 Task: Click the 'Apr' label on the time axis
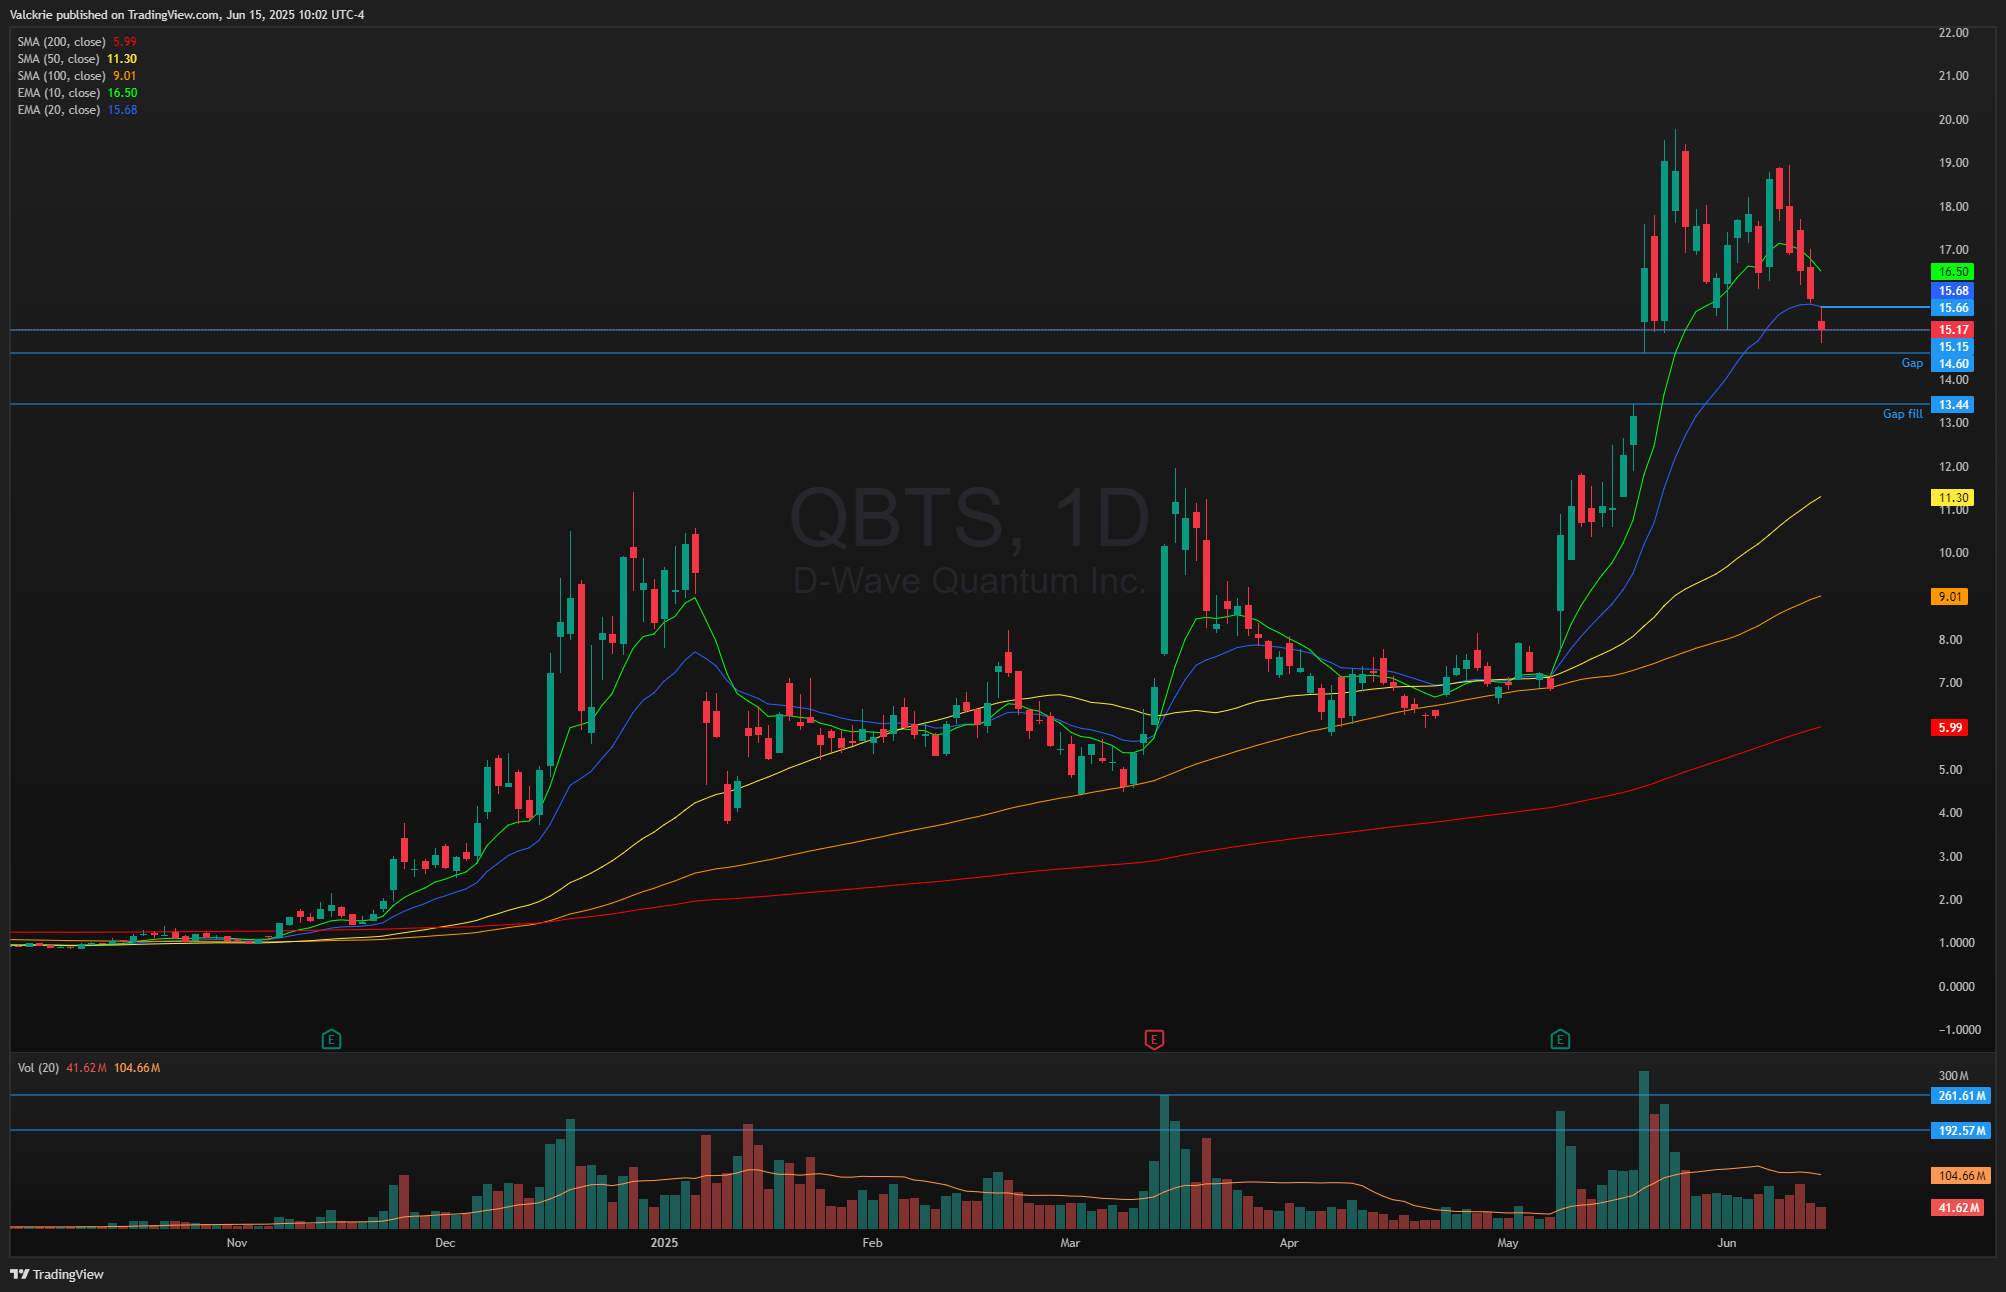click(x=1289, y=1243)
